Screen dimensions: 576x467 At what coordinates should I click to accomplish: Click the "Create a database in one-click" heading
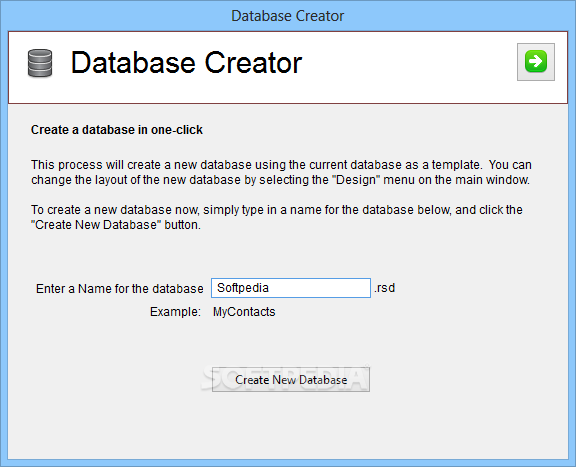(117, 130)
